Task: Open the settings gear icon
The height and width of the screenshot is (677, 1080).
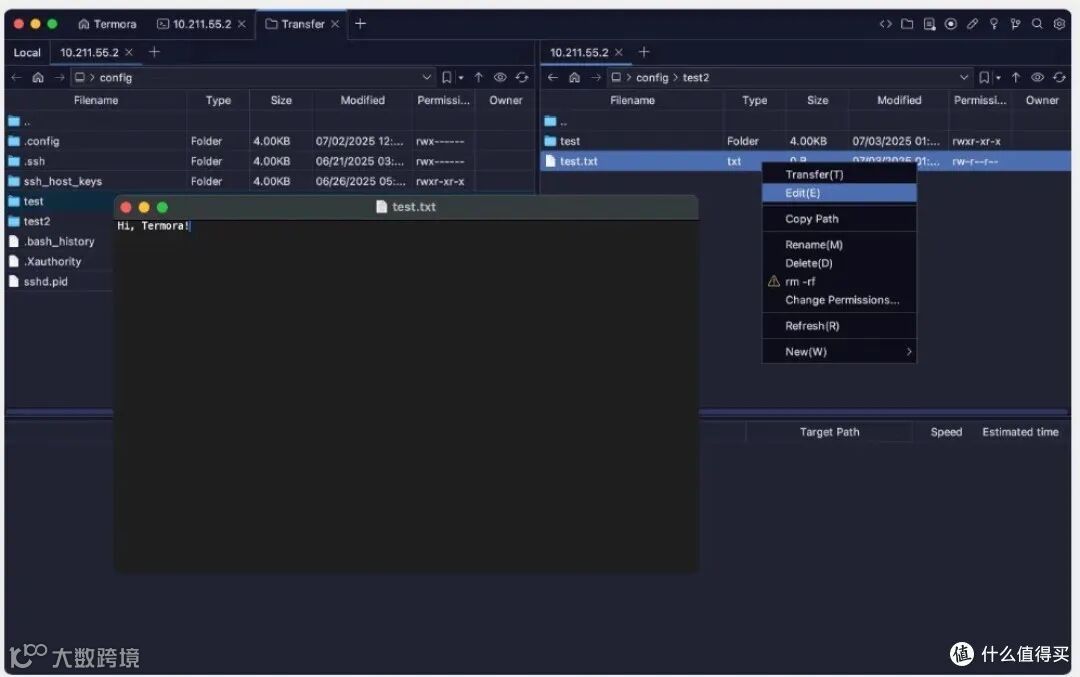Action: point(1059,24)
